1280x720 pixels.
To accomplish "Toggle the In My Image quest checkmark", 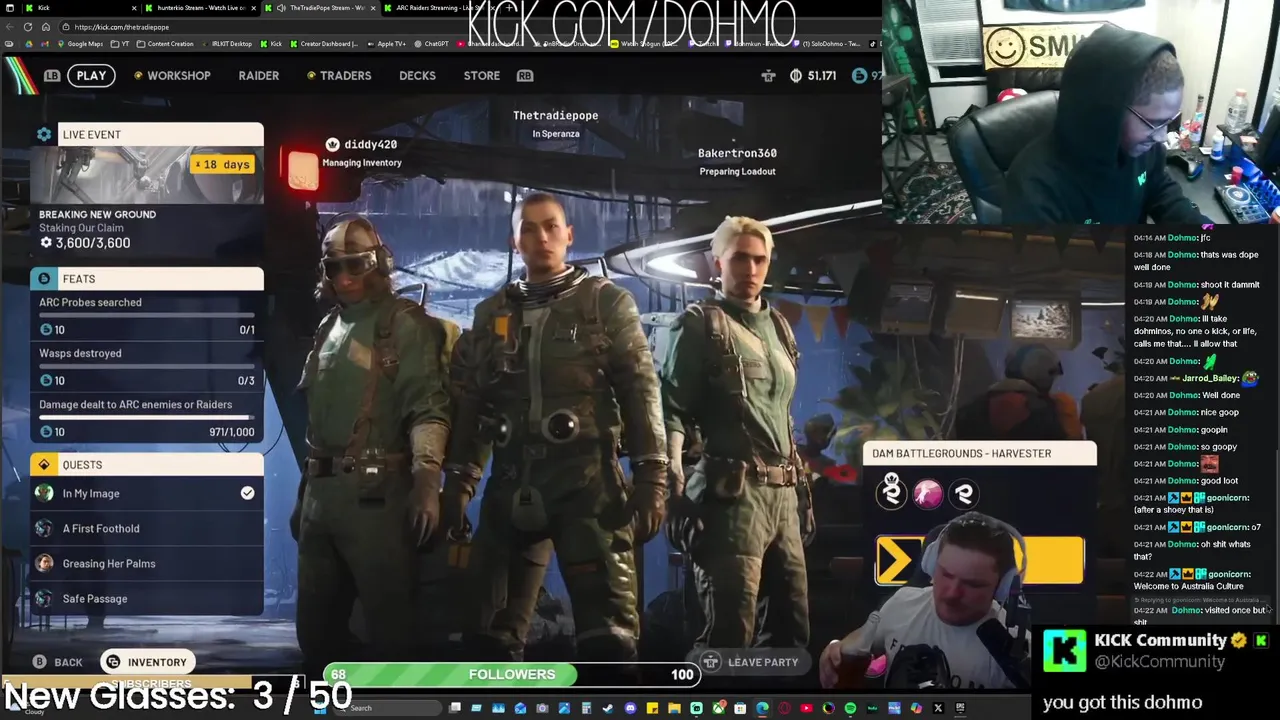I will click(x=247, y=493).
